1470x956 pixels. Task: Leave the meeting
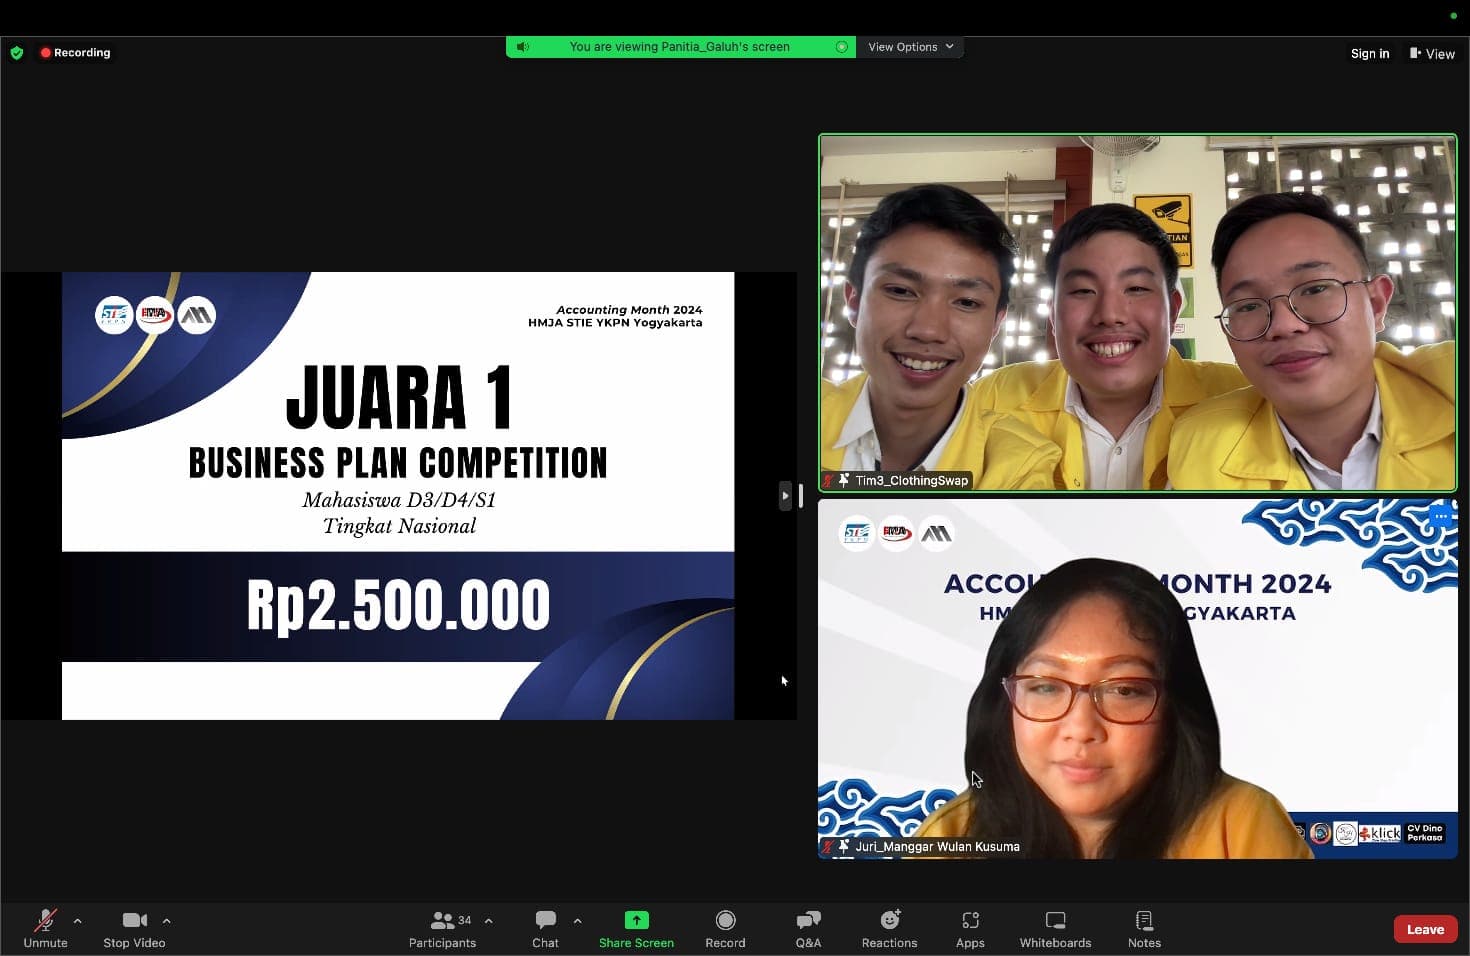click(1425, 929)
